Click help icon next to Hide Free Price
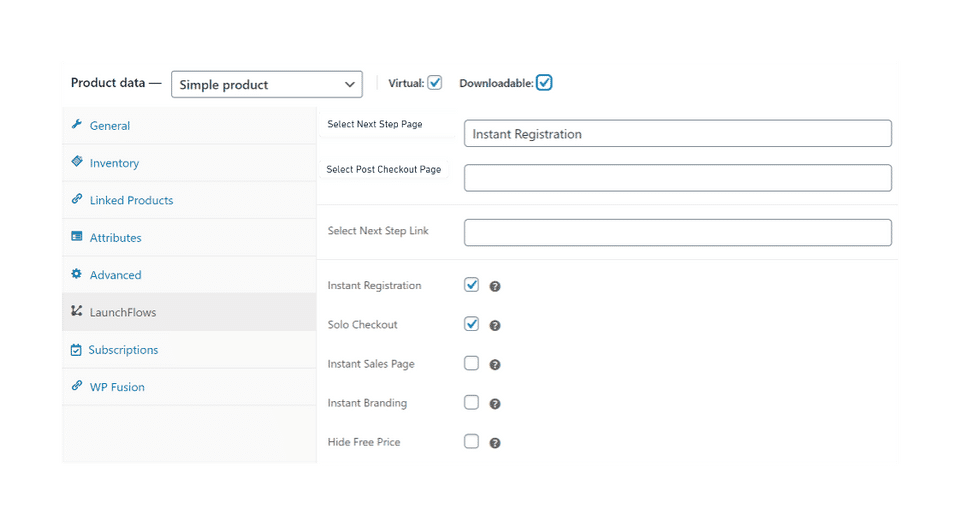 click(x=495, y=442)
